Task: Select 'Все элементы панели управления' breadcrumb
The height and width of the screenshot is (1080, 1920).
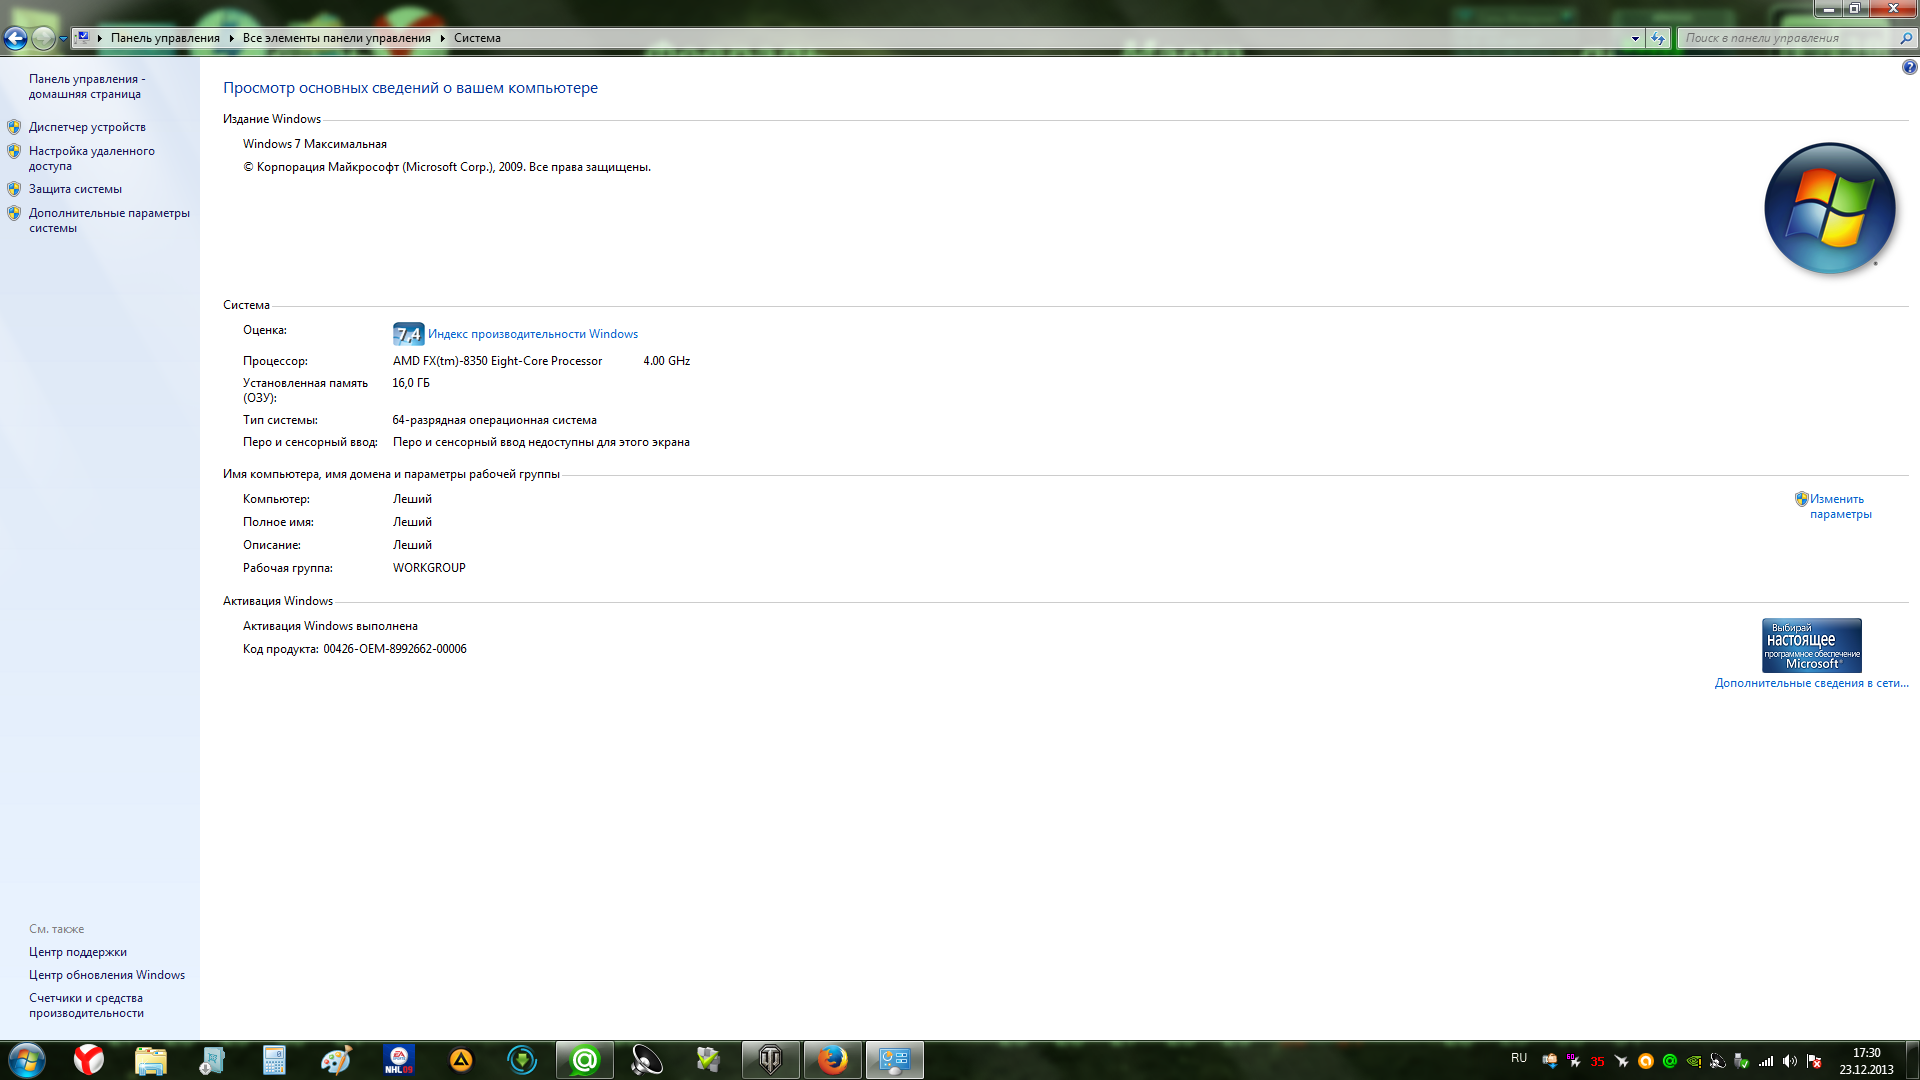Action: (x=336, y=38)
